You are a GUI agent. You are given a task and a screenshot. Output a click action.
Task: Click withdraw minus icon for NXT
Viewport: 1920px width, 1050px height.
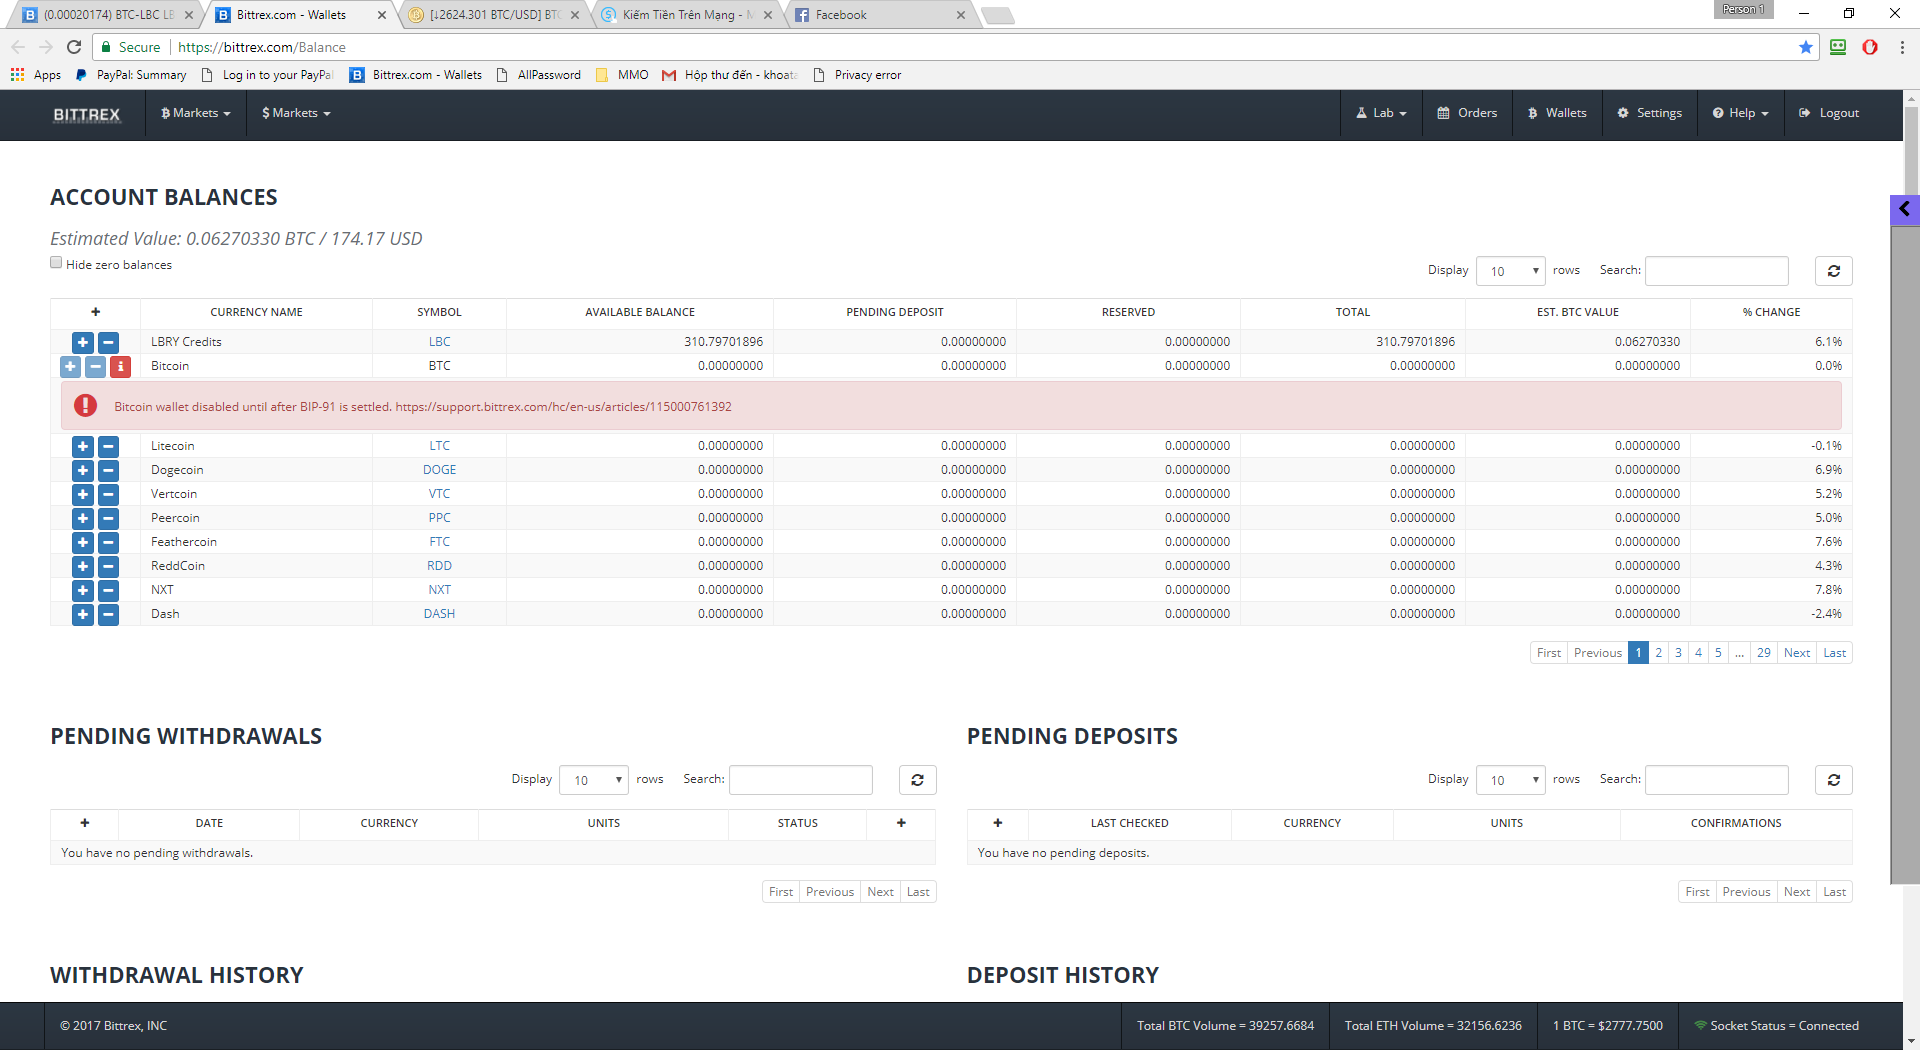108,590
